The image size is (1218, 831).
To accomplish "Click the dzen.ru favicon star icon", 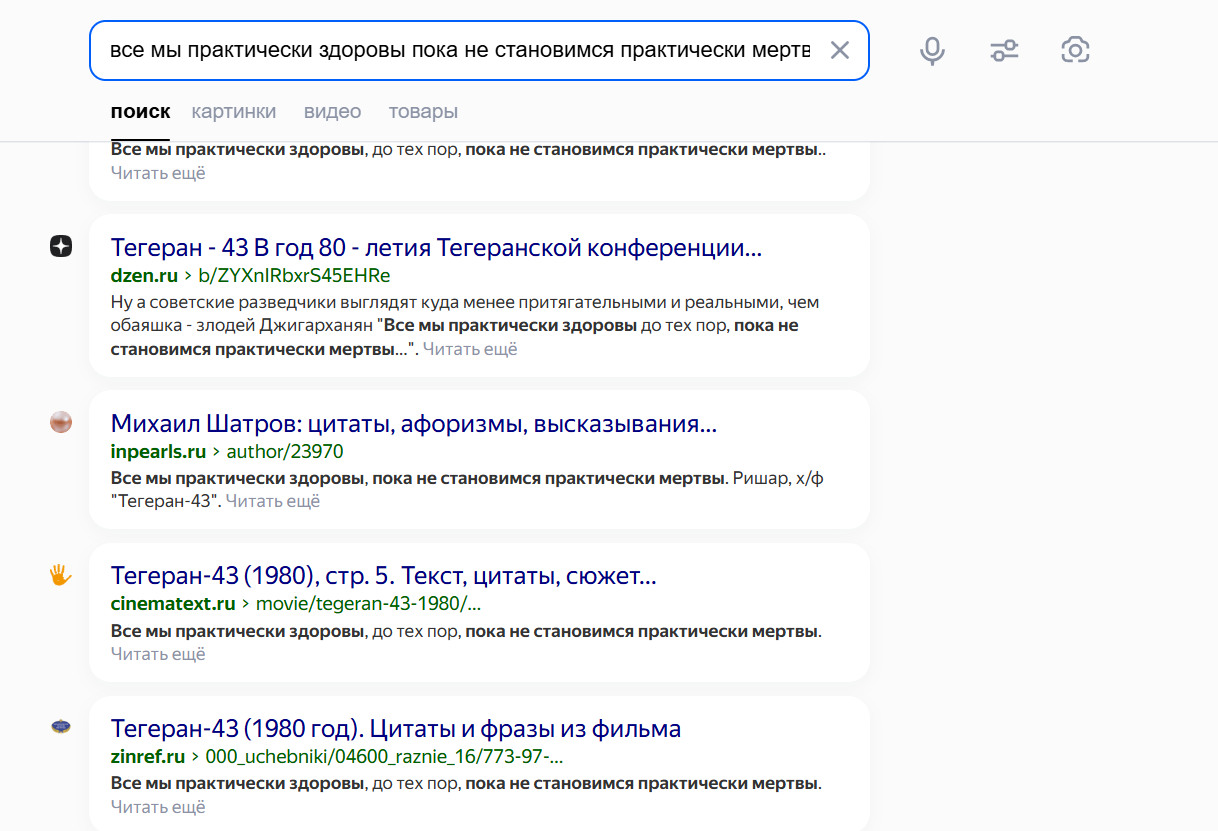I will (61, 246).
